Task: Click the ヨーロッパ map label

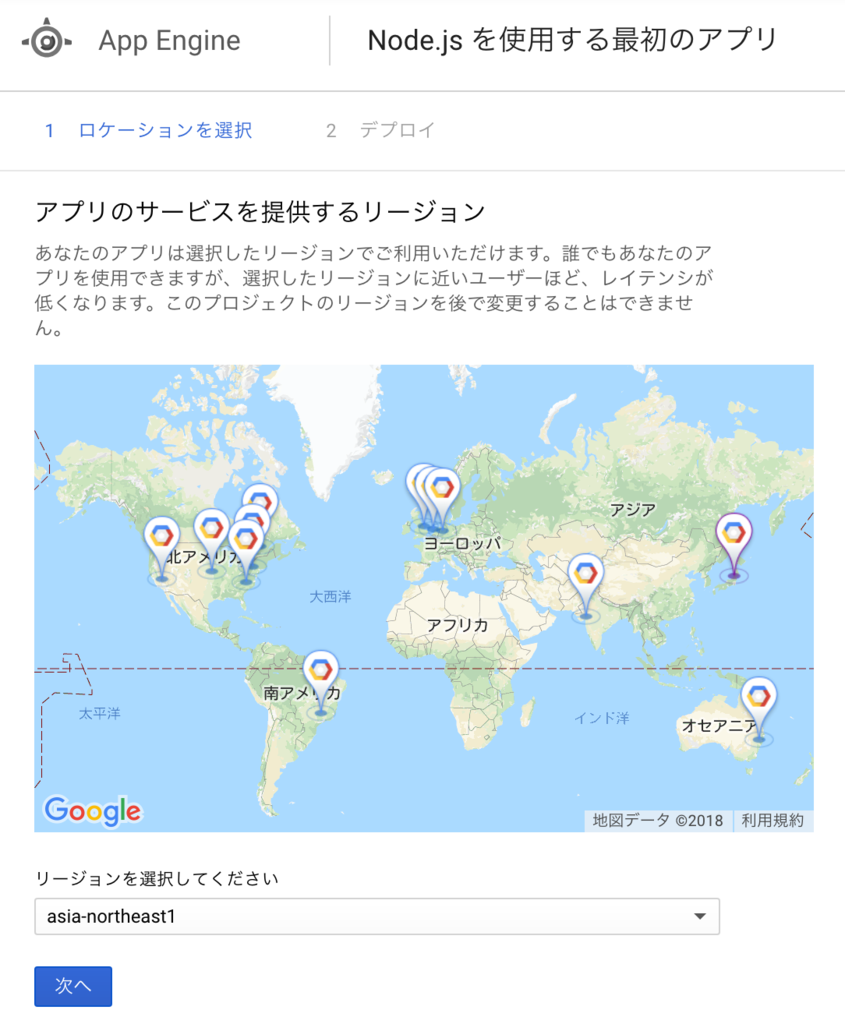Action: coord(462,543)
